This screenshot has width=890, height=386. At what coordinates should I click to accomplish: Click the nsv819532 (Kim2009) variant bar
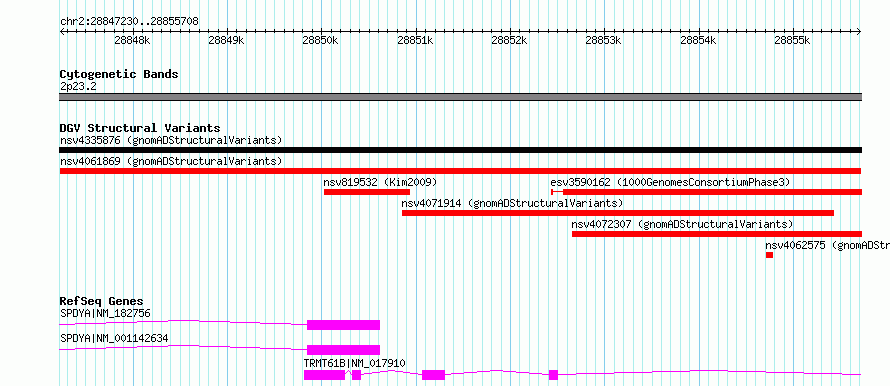pyautogui.click(x=367, y=192)
